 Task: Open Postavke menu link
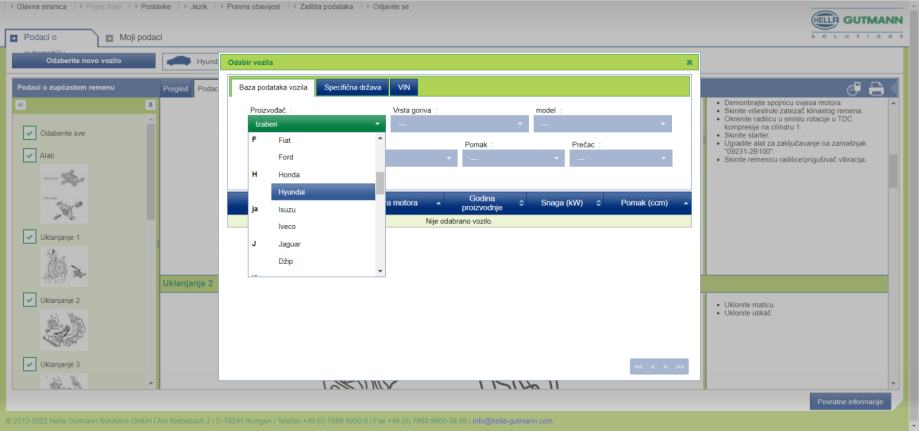156,7
